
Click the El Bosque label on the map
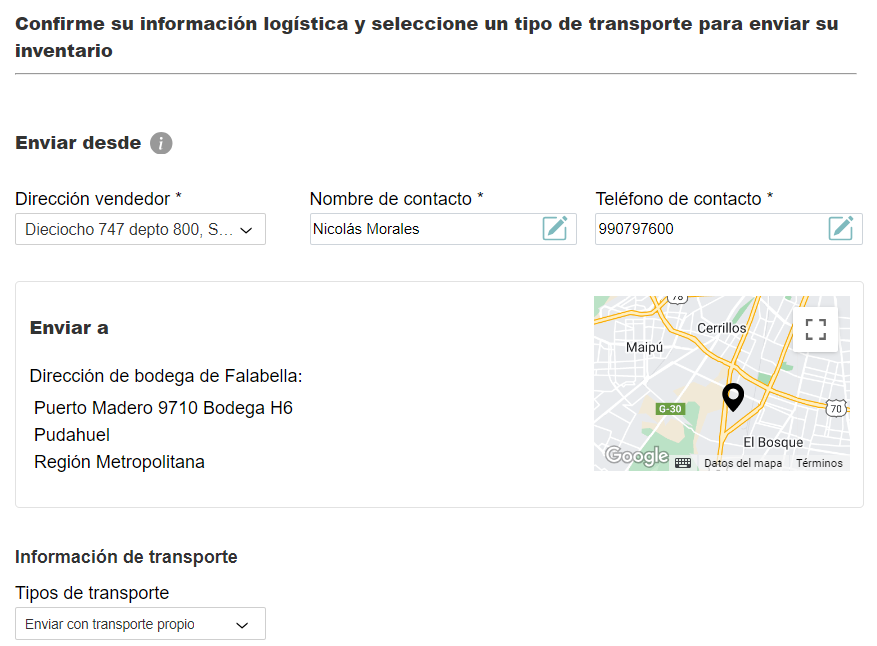coord(773,442)
